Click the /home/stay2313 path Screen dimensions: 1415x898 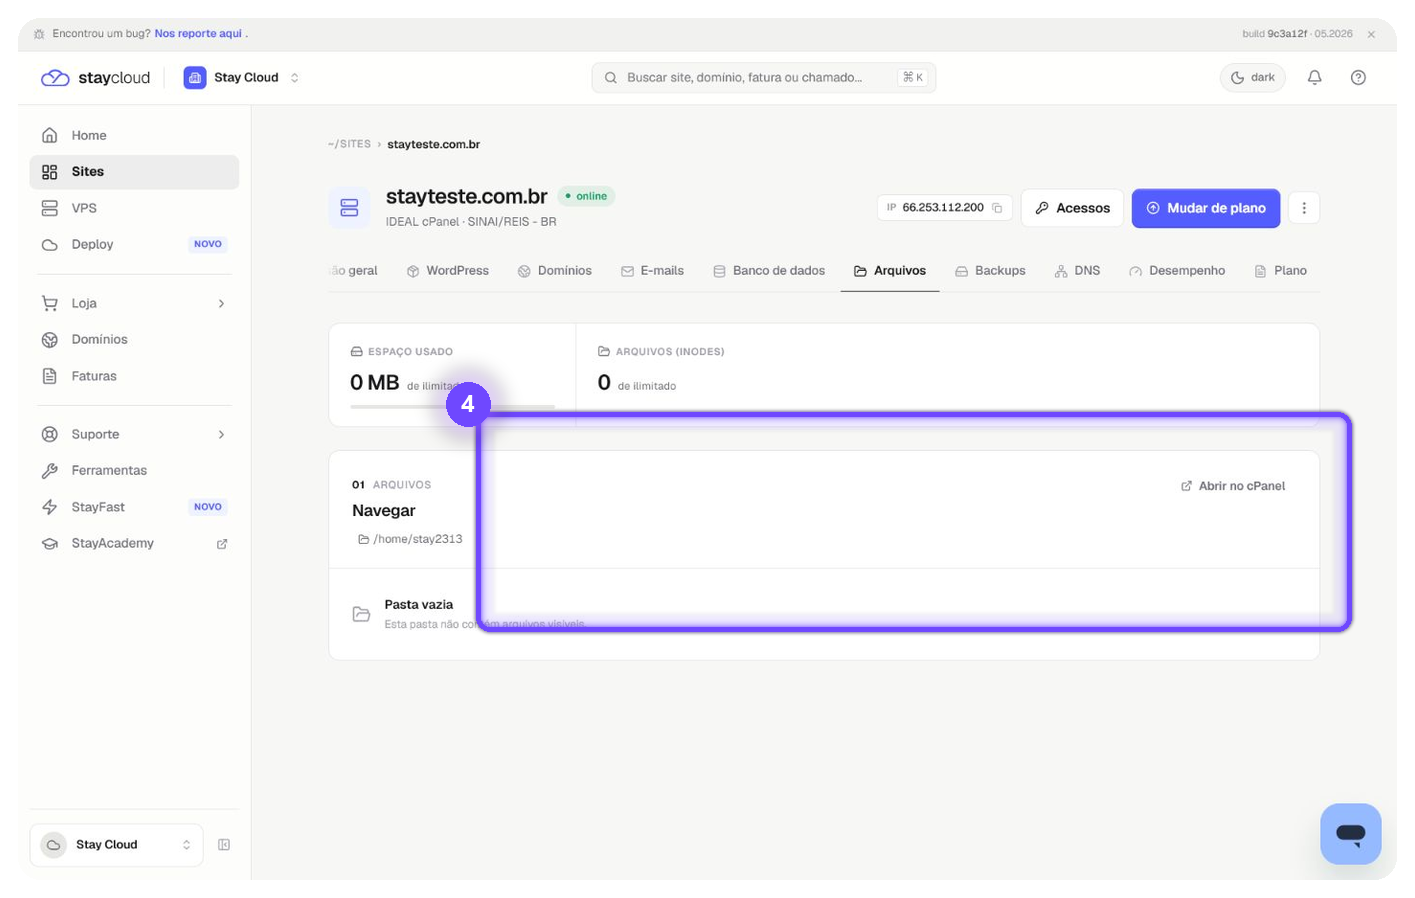pos(410,539)
